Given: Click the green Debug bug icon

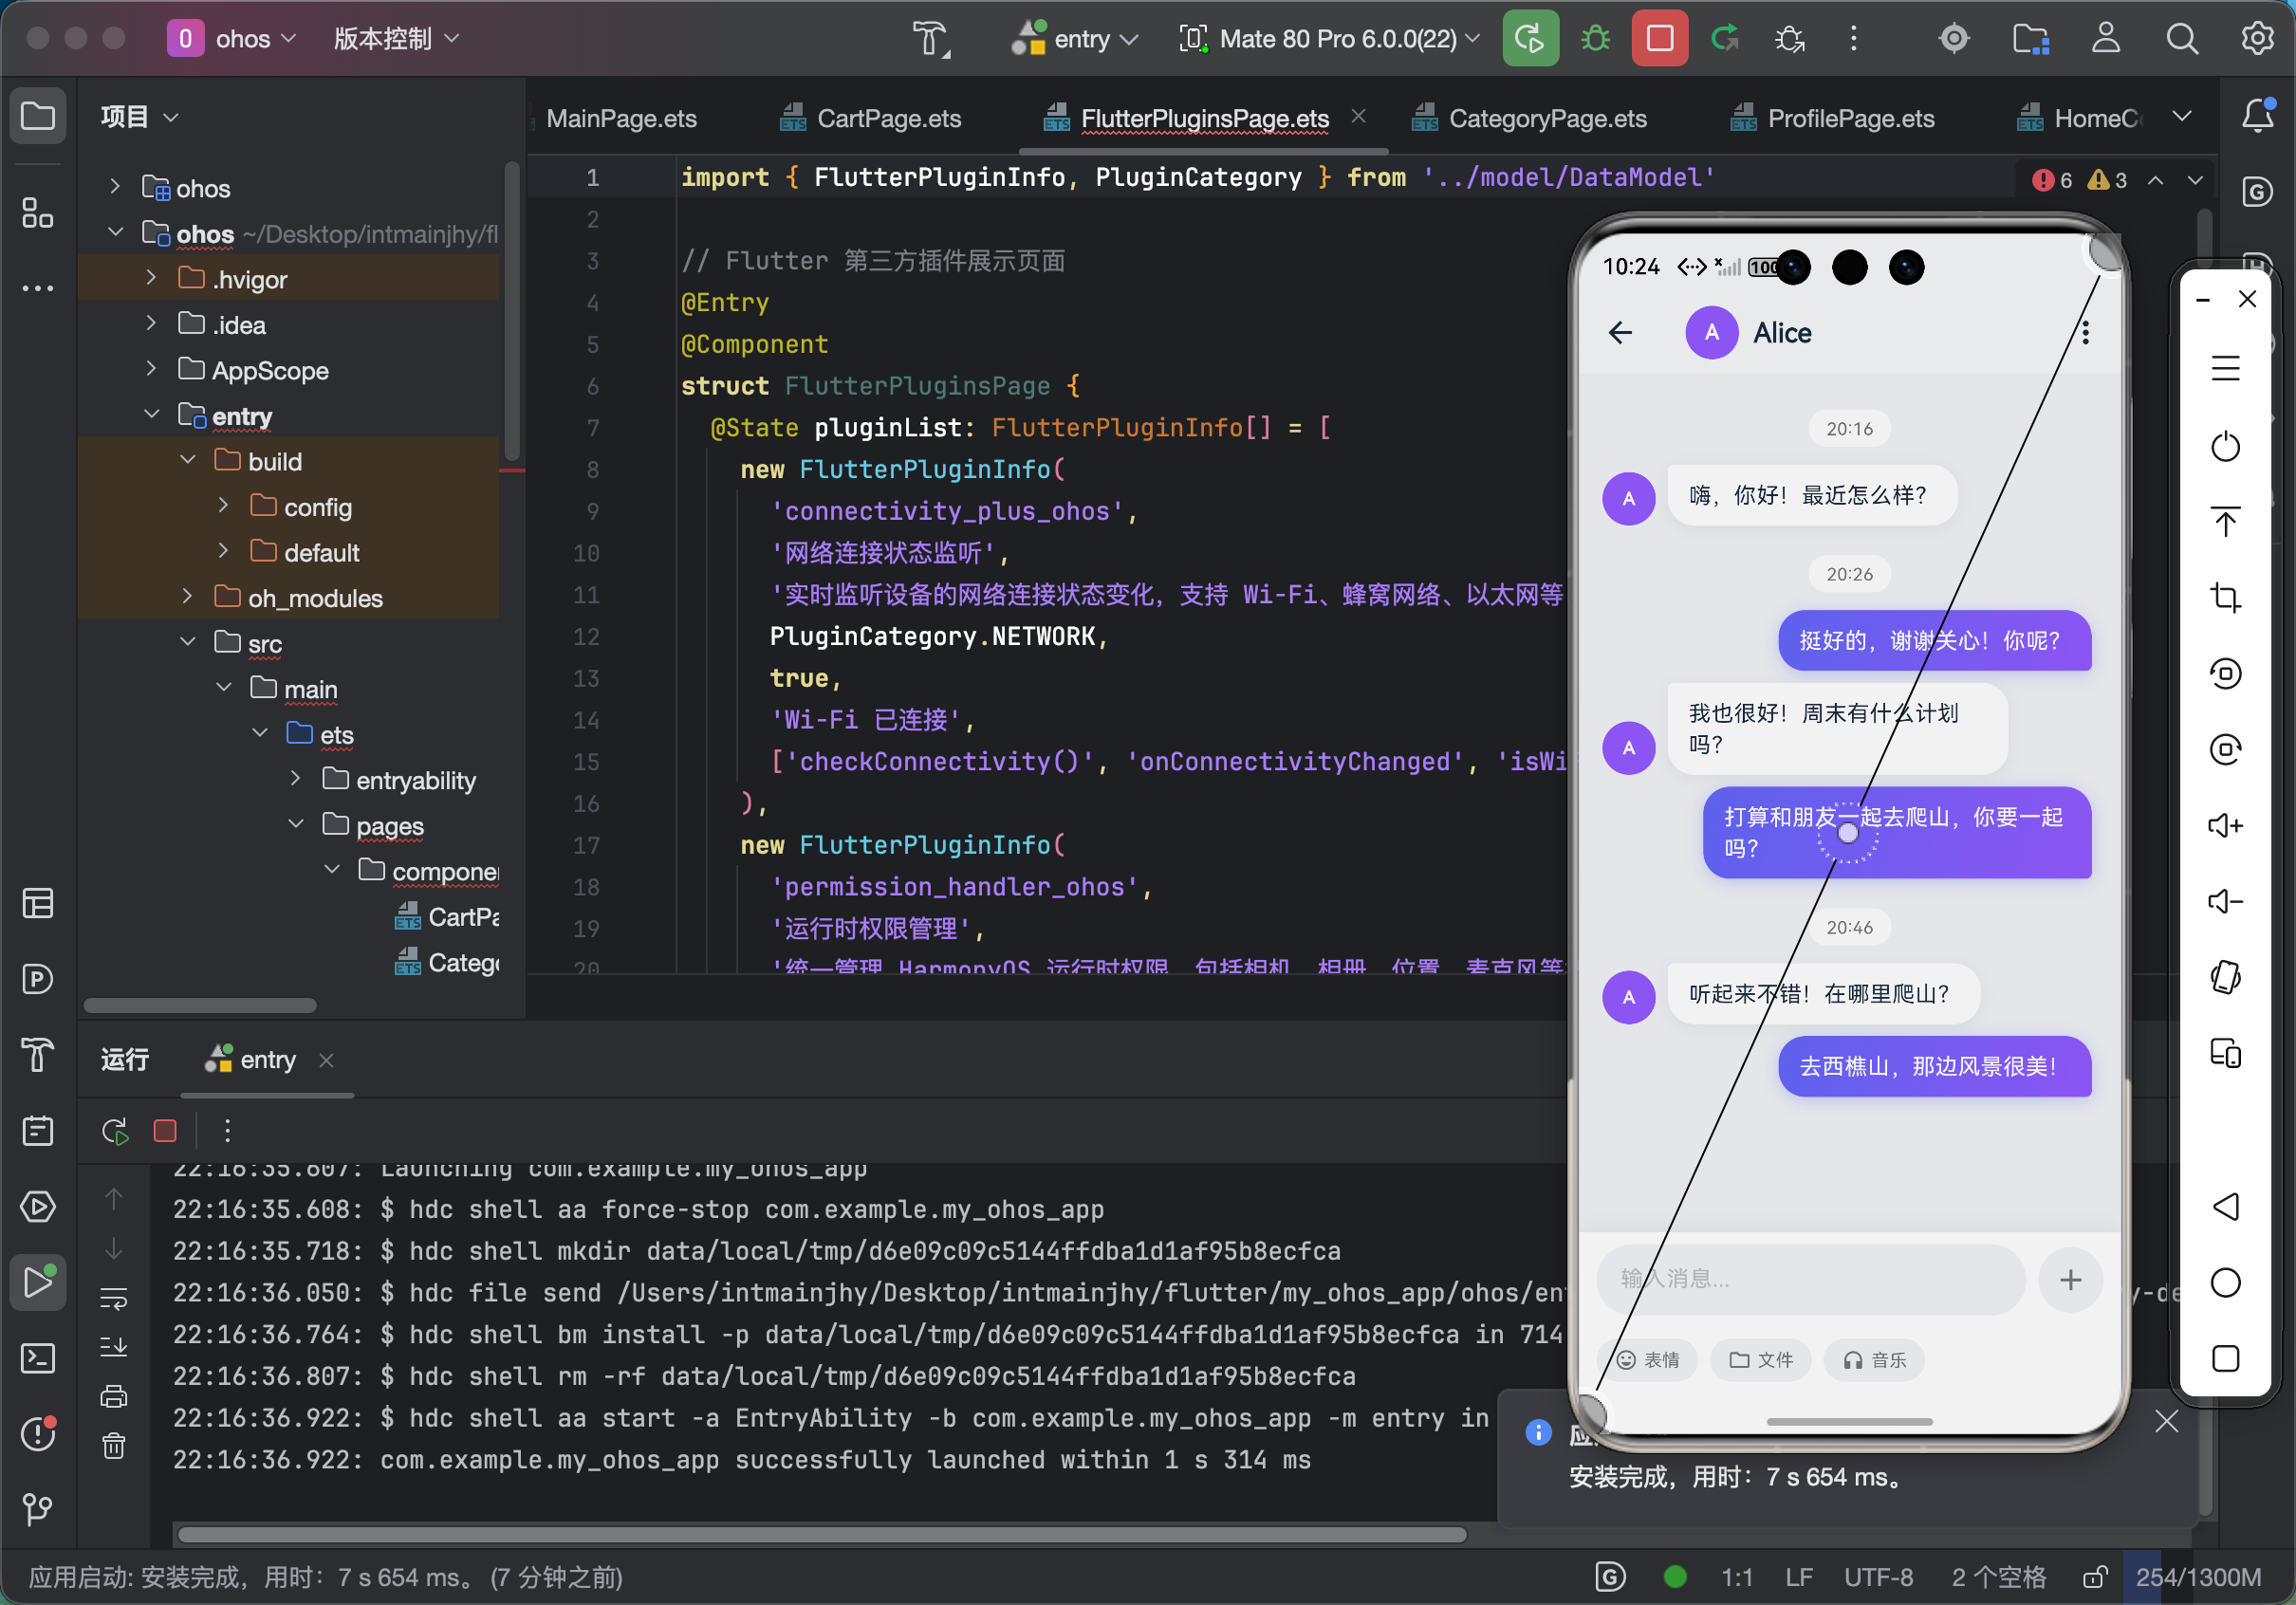Looking at the screenshot, I should [x=1595, y=39].
